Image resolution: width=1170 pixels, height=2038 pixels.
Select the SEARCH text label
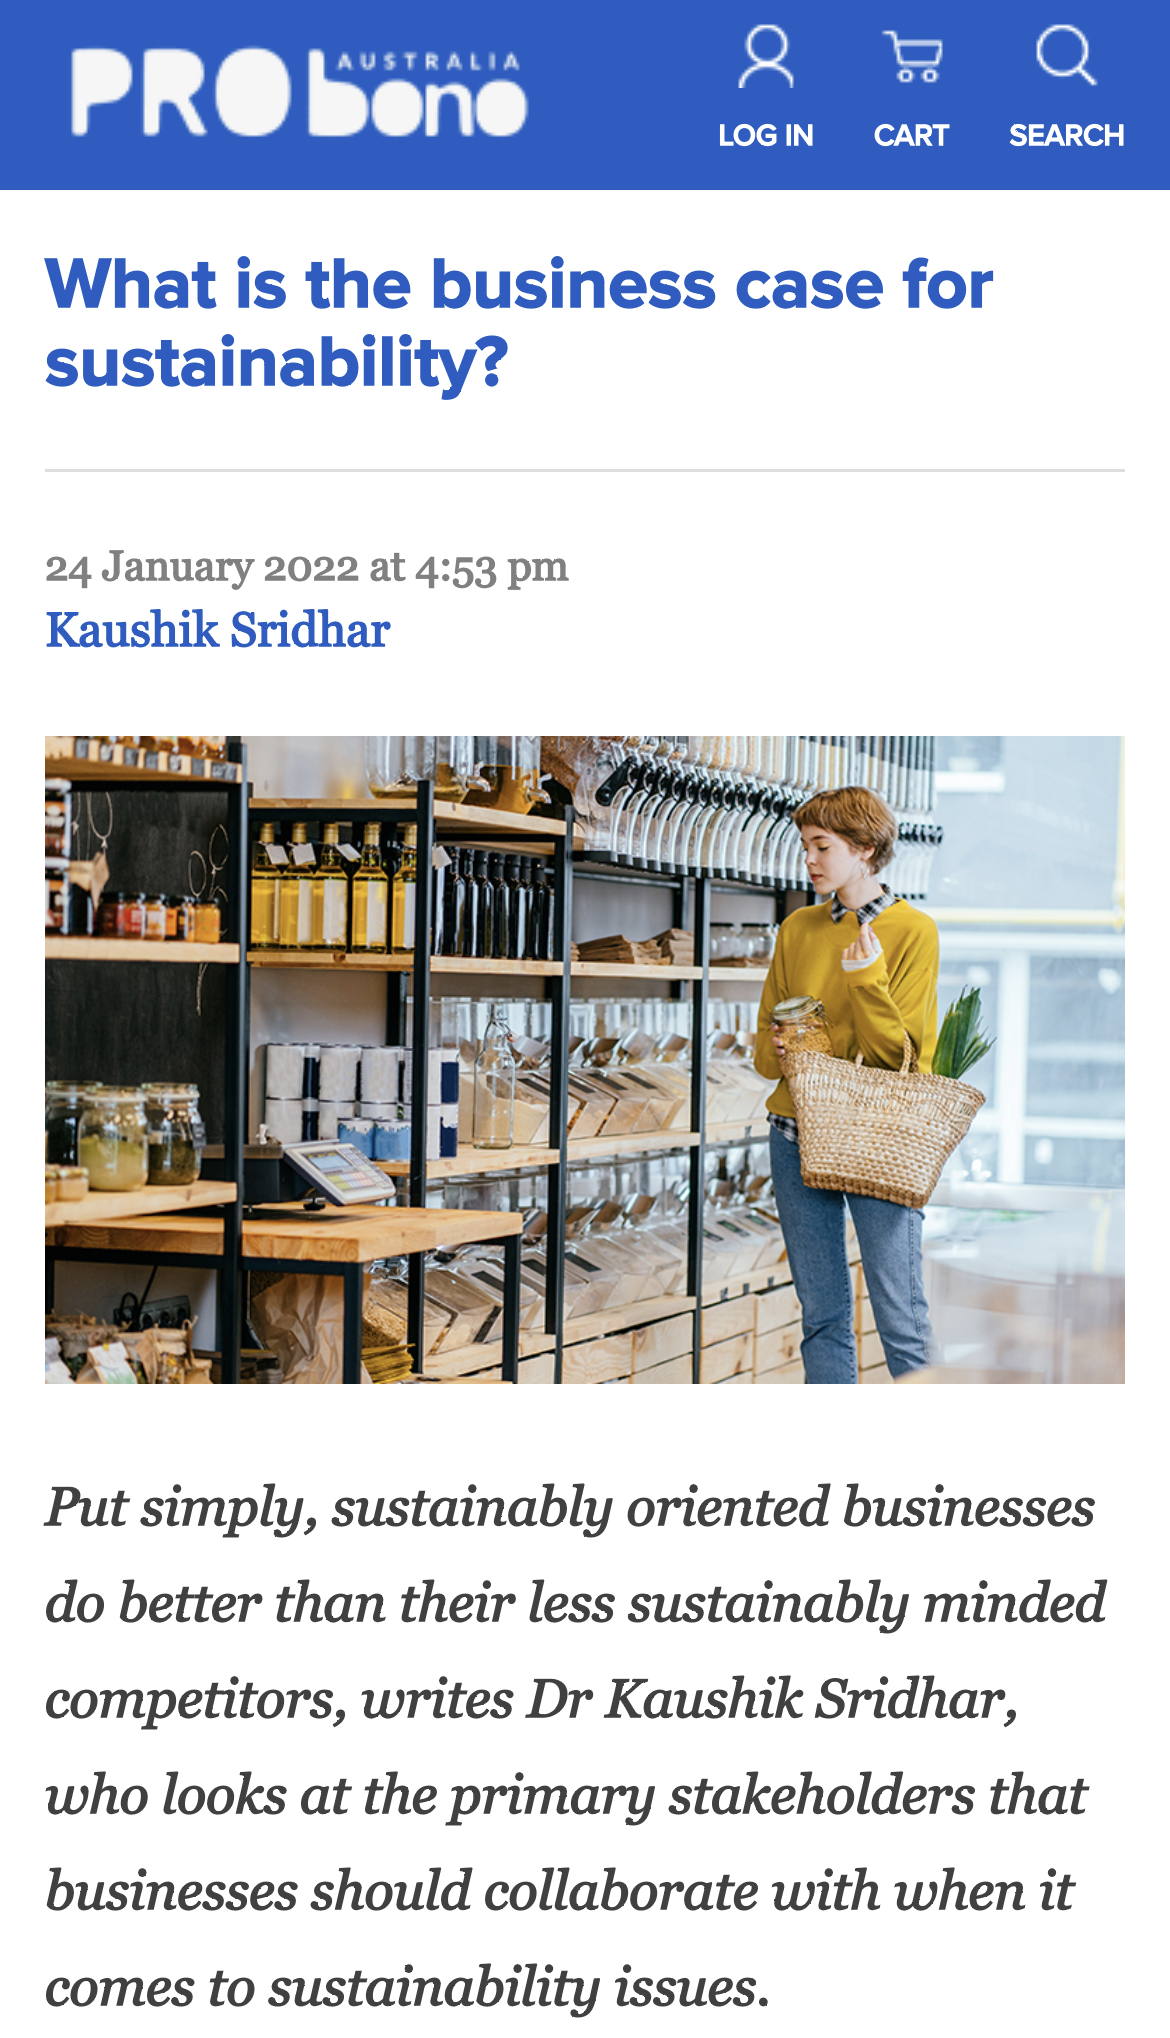point(1066,135)
